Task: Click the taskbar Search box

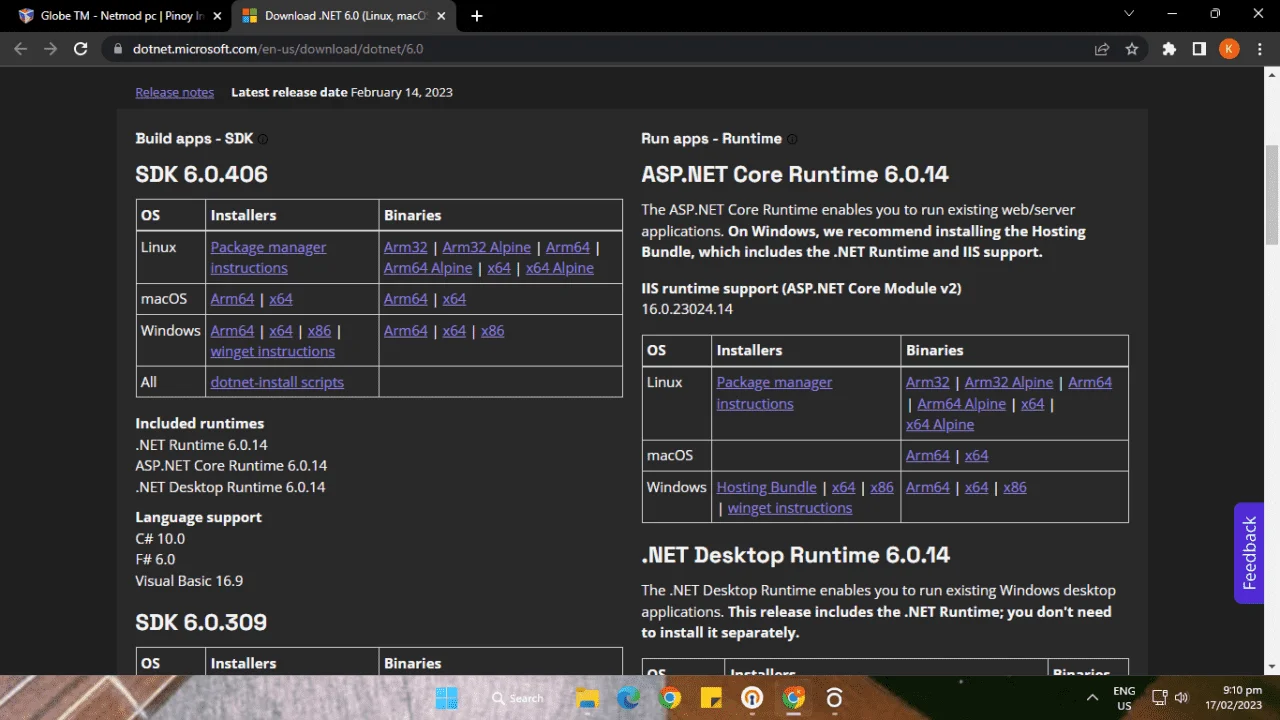Action: (517, 698)
